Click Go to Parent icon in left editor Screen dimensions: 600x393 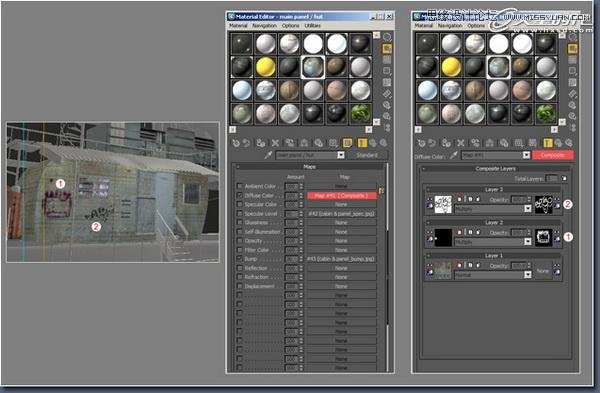(372, 143)
